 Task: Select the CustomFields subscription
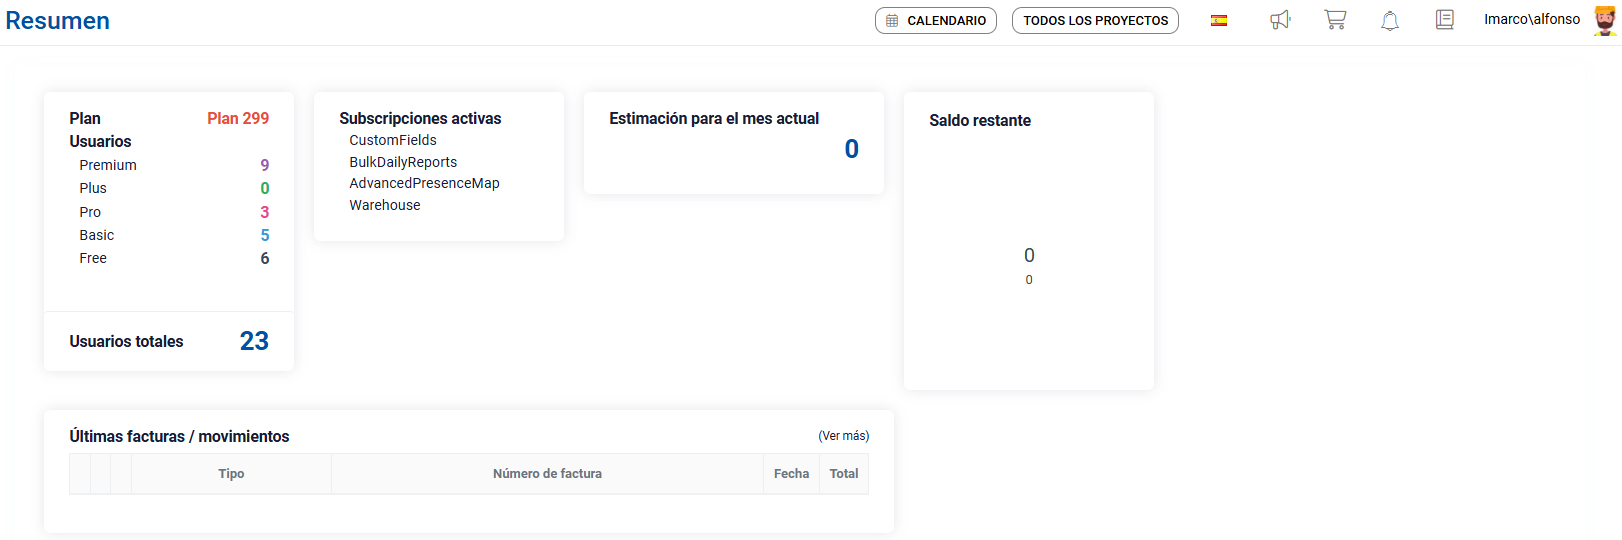pos(393,141)
